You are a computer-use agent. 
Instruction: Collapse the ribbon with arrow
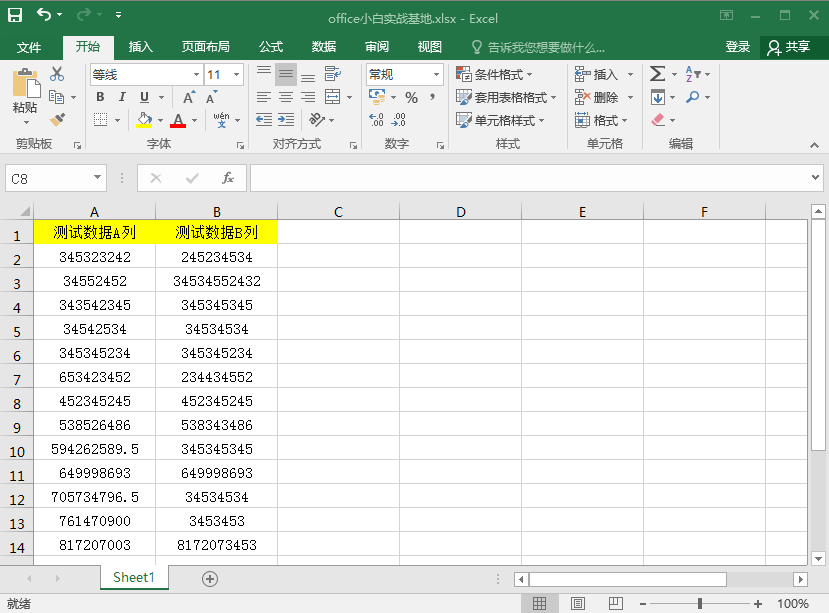(814, 144)
